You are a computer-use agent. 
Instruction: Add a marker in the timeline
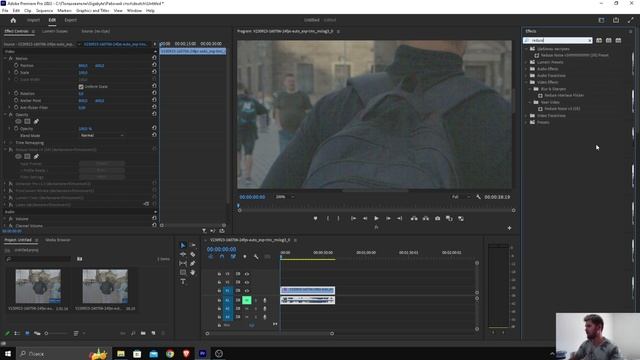pos(244,257)
